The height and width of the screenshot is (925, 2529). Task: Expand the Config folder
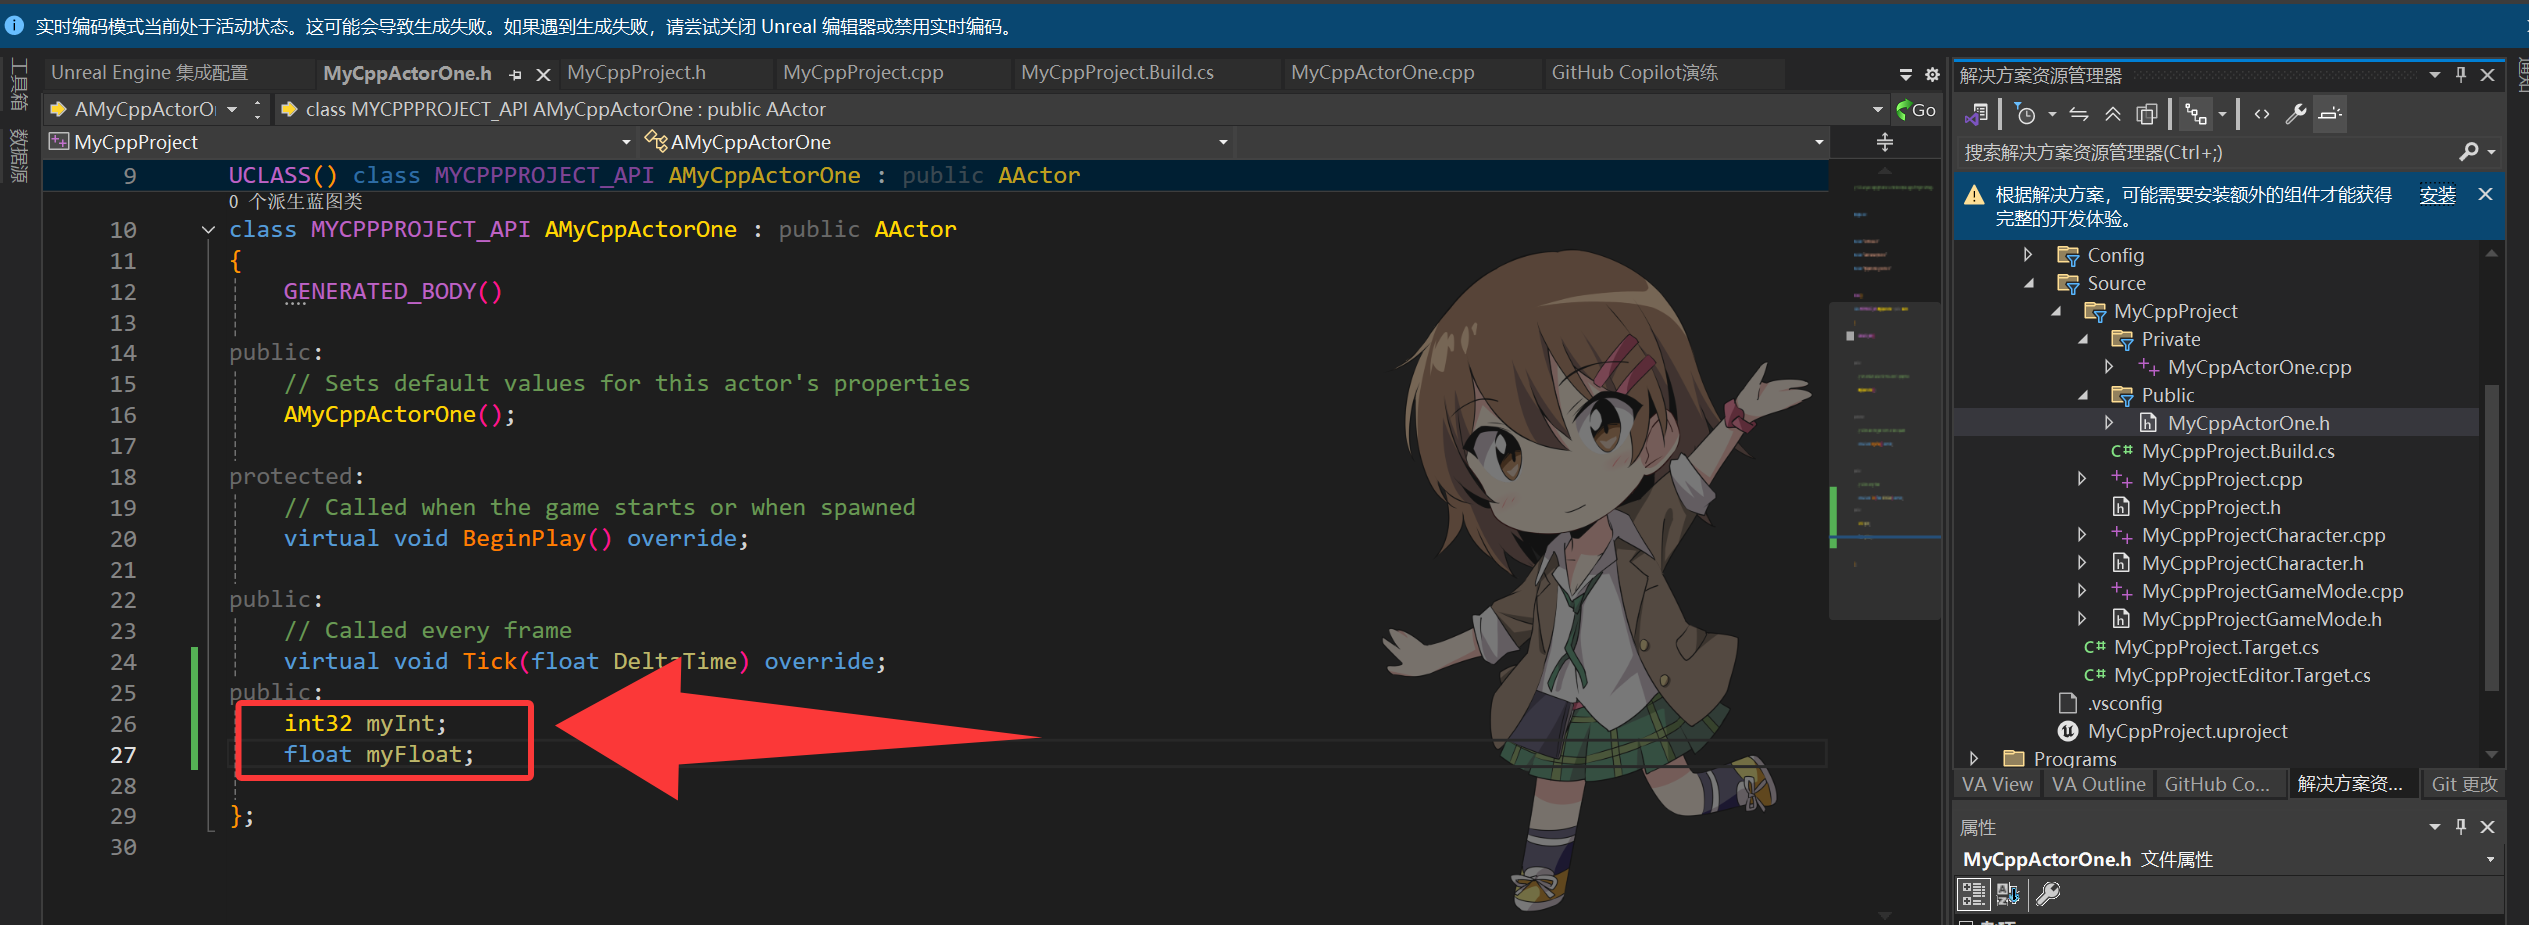pyautogui.click(x=2028, y=255)
